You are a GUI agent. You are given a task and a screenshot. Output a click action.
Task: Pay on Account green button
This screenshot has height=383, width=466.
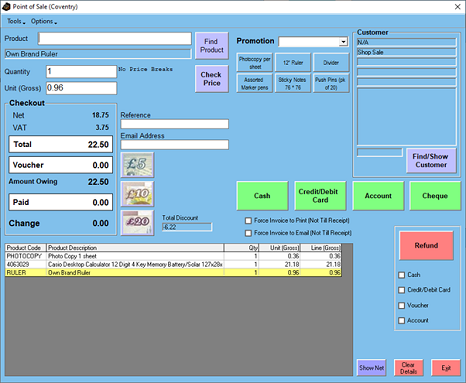[378, 196]
